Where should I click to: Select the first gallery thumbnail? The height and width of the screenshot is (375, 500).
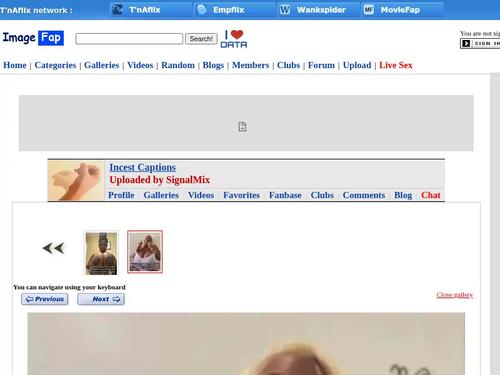(101, 253)
